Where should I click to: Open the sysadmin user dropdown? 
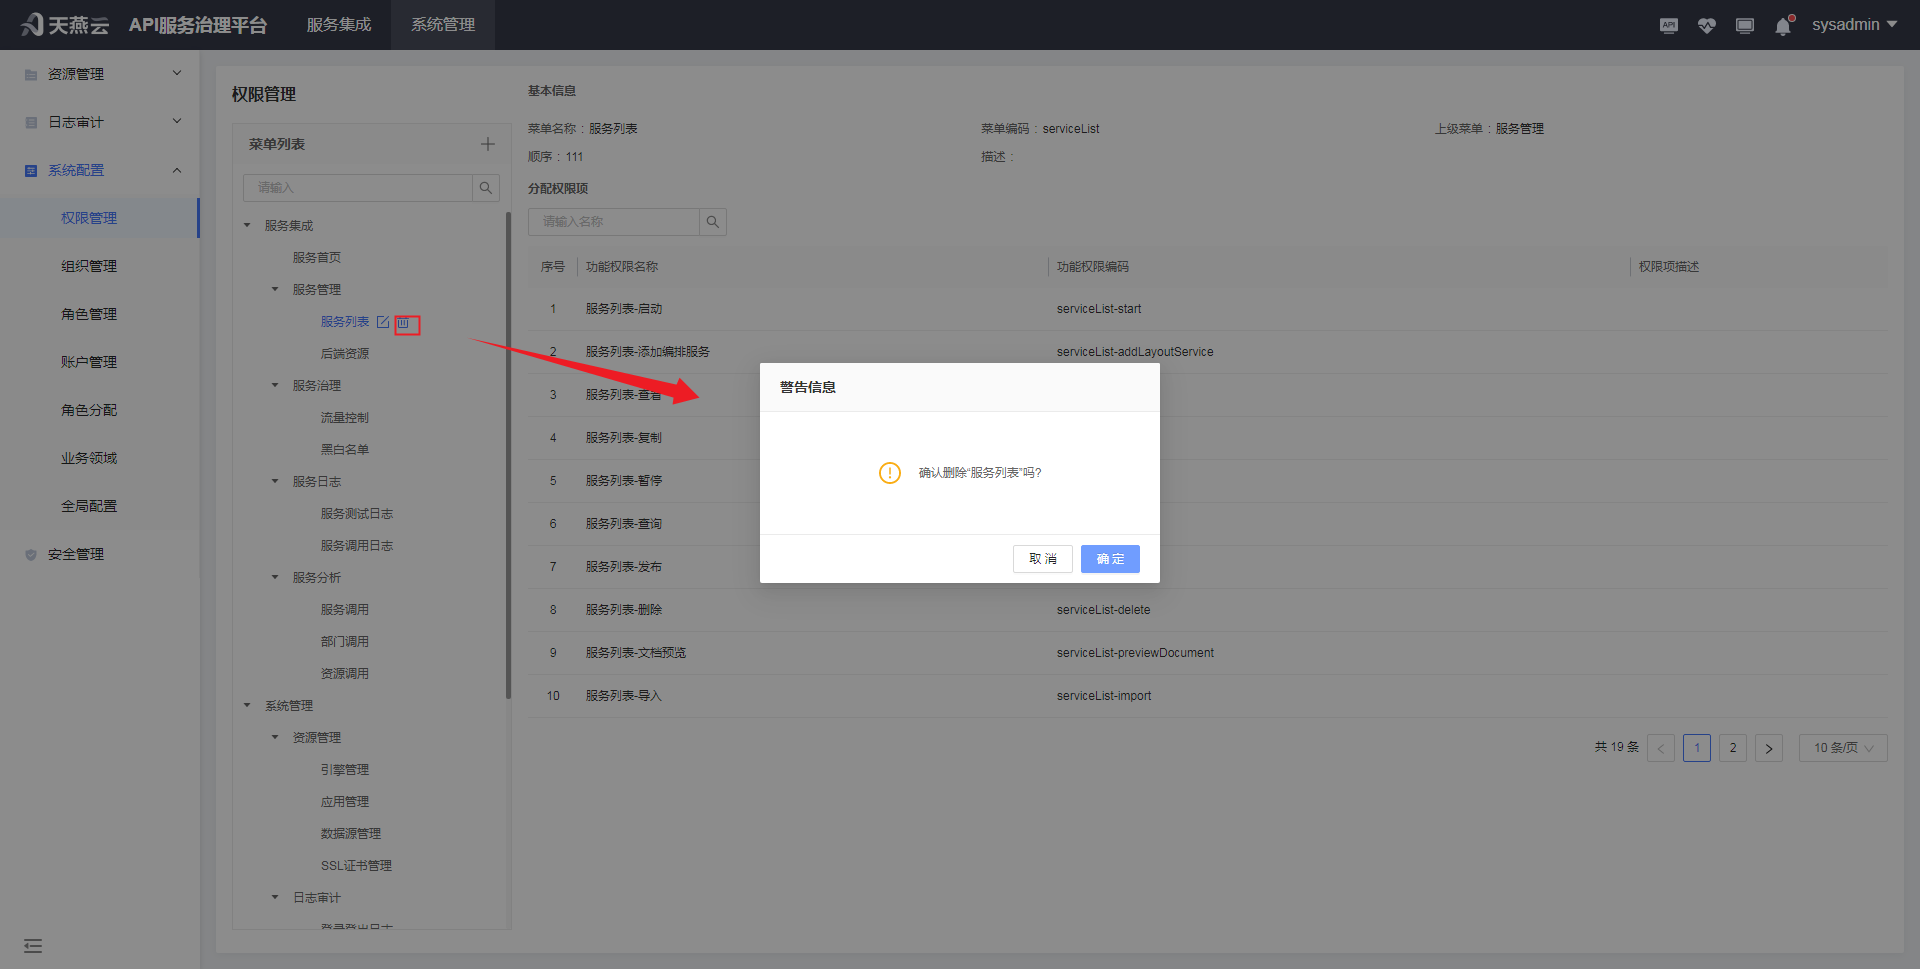pyautogui.click(x=1853, y=25)
